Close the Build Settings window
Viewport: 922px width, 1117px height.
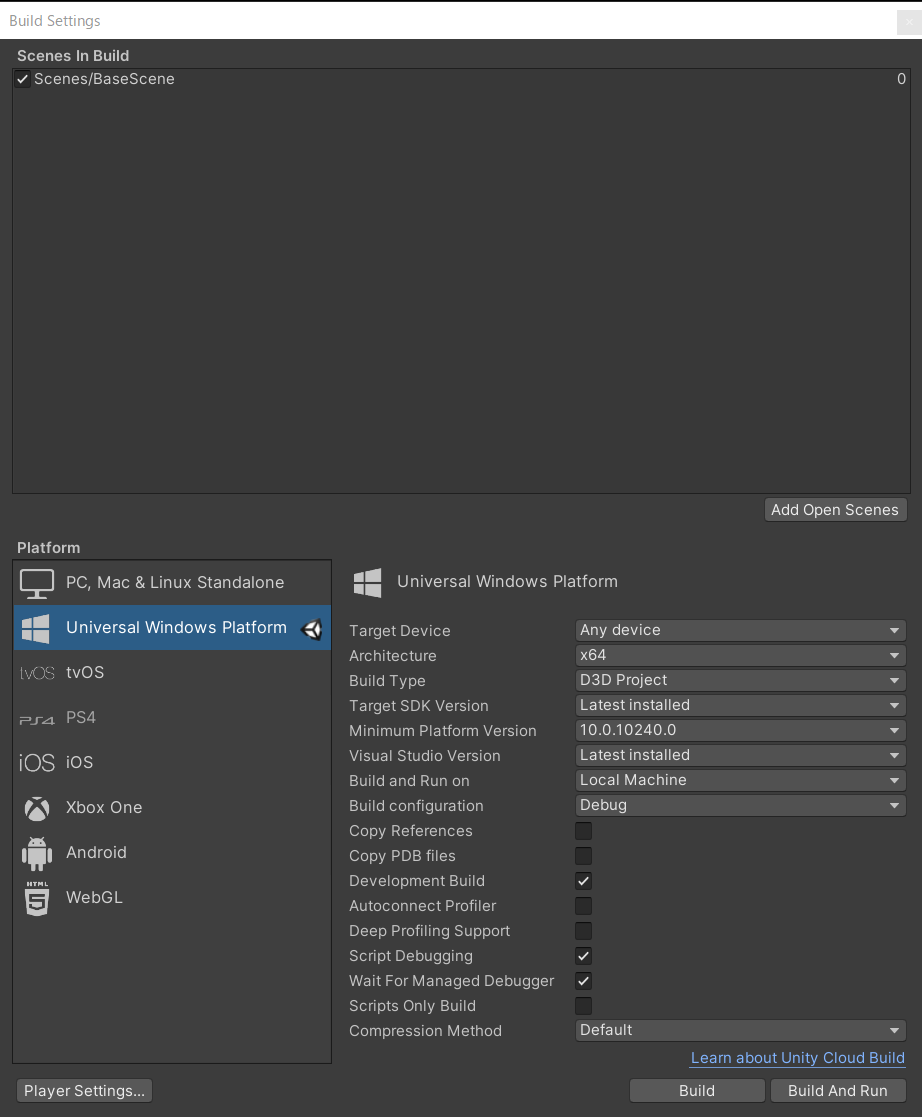coord(909,22)
